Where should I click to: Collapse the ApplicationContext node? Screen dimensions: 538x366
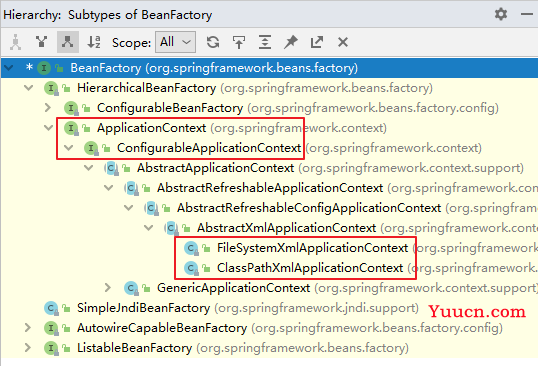pos(49,128)
